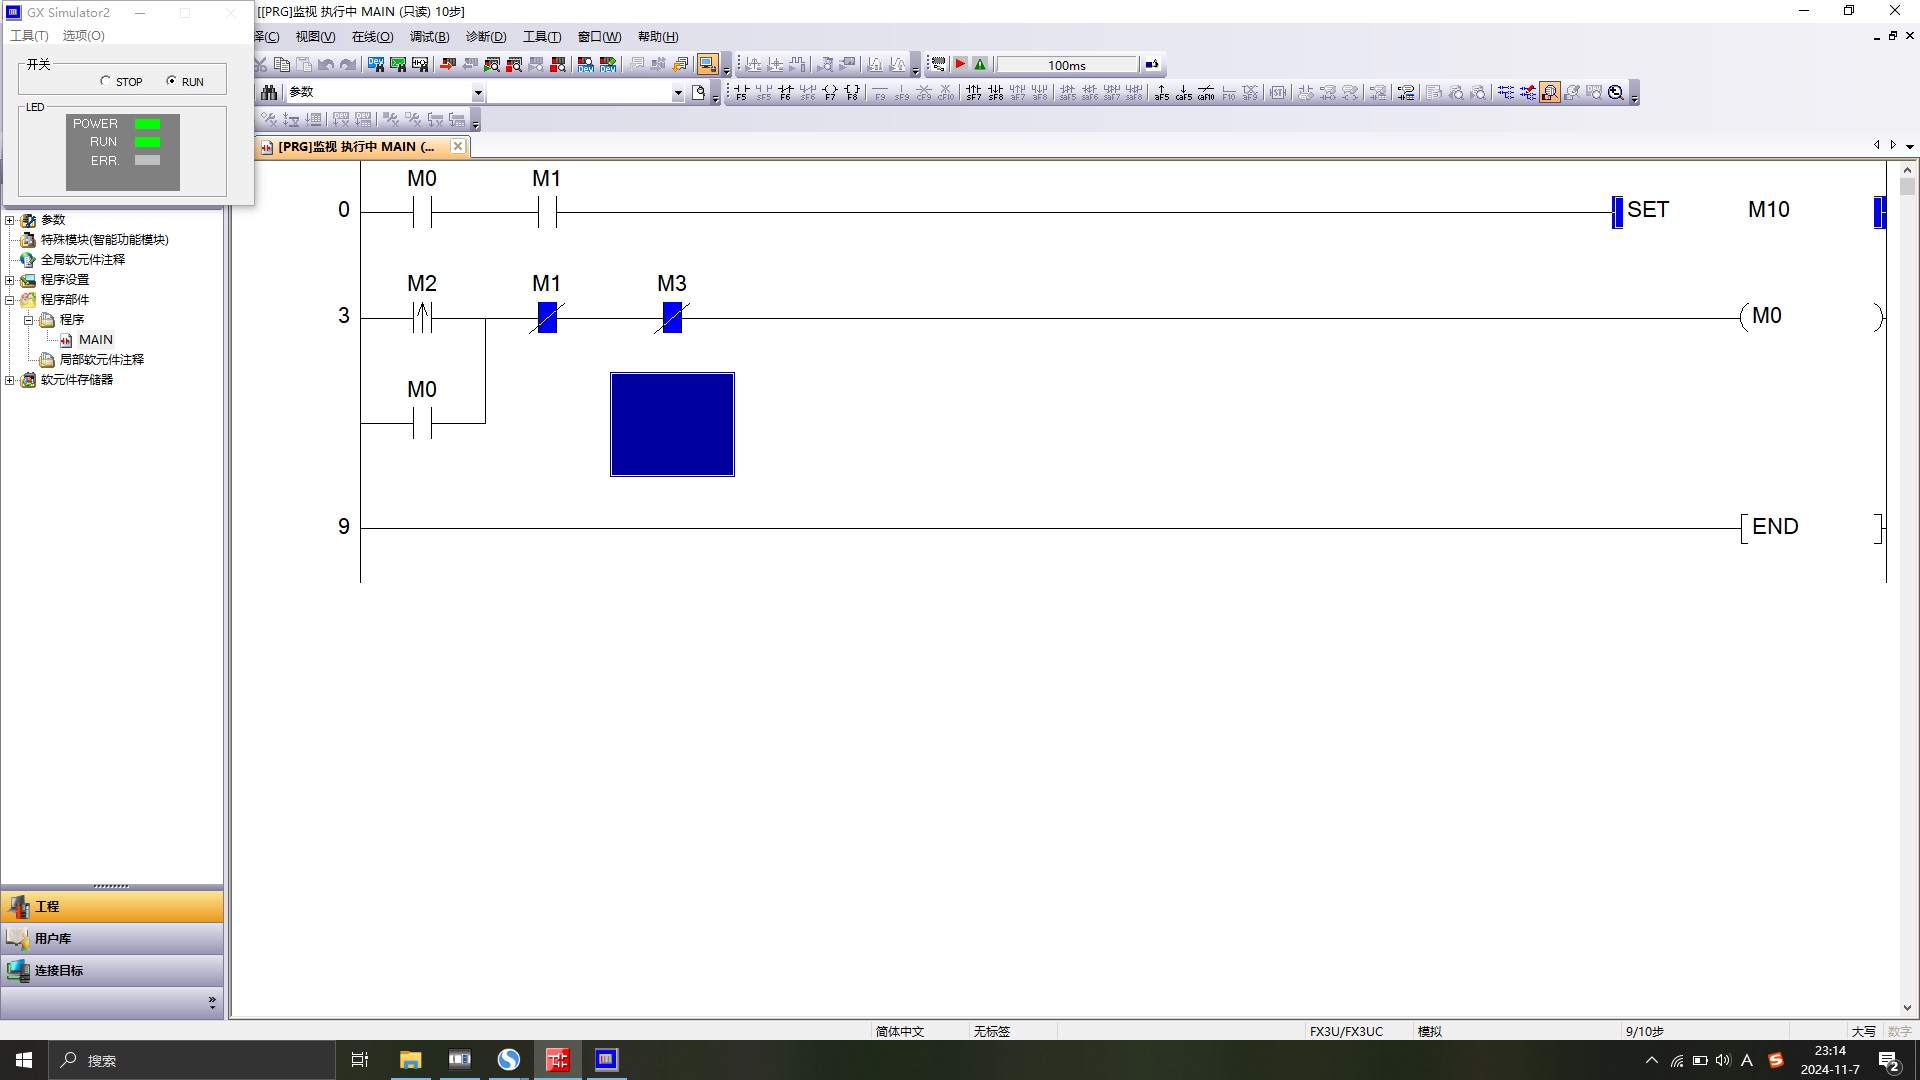Click the binoculars find device icon

pos(269,93)
